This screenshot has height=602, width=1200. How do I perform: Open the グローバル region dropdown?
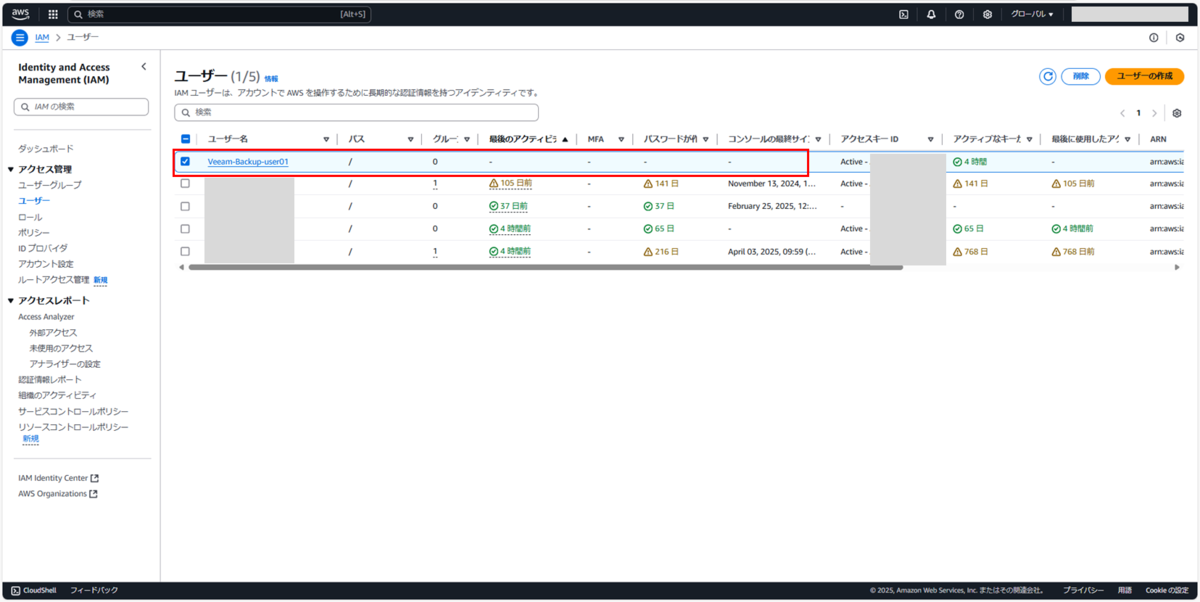[x=1032, y=14]
